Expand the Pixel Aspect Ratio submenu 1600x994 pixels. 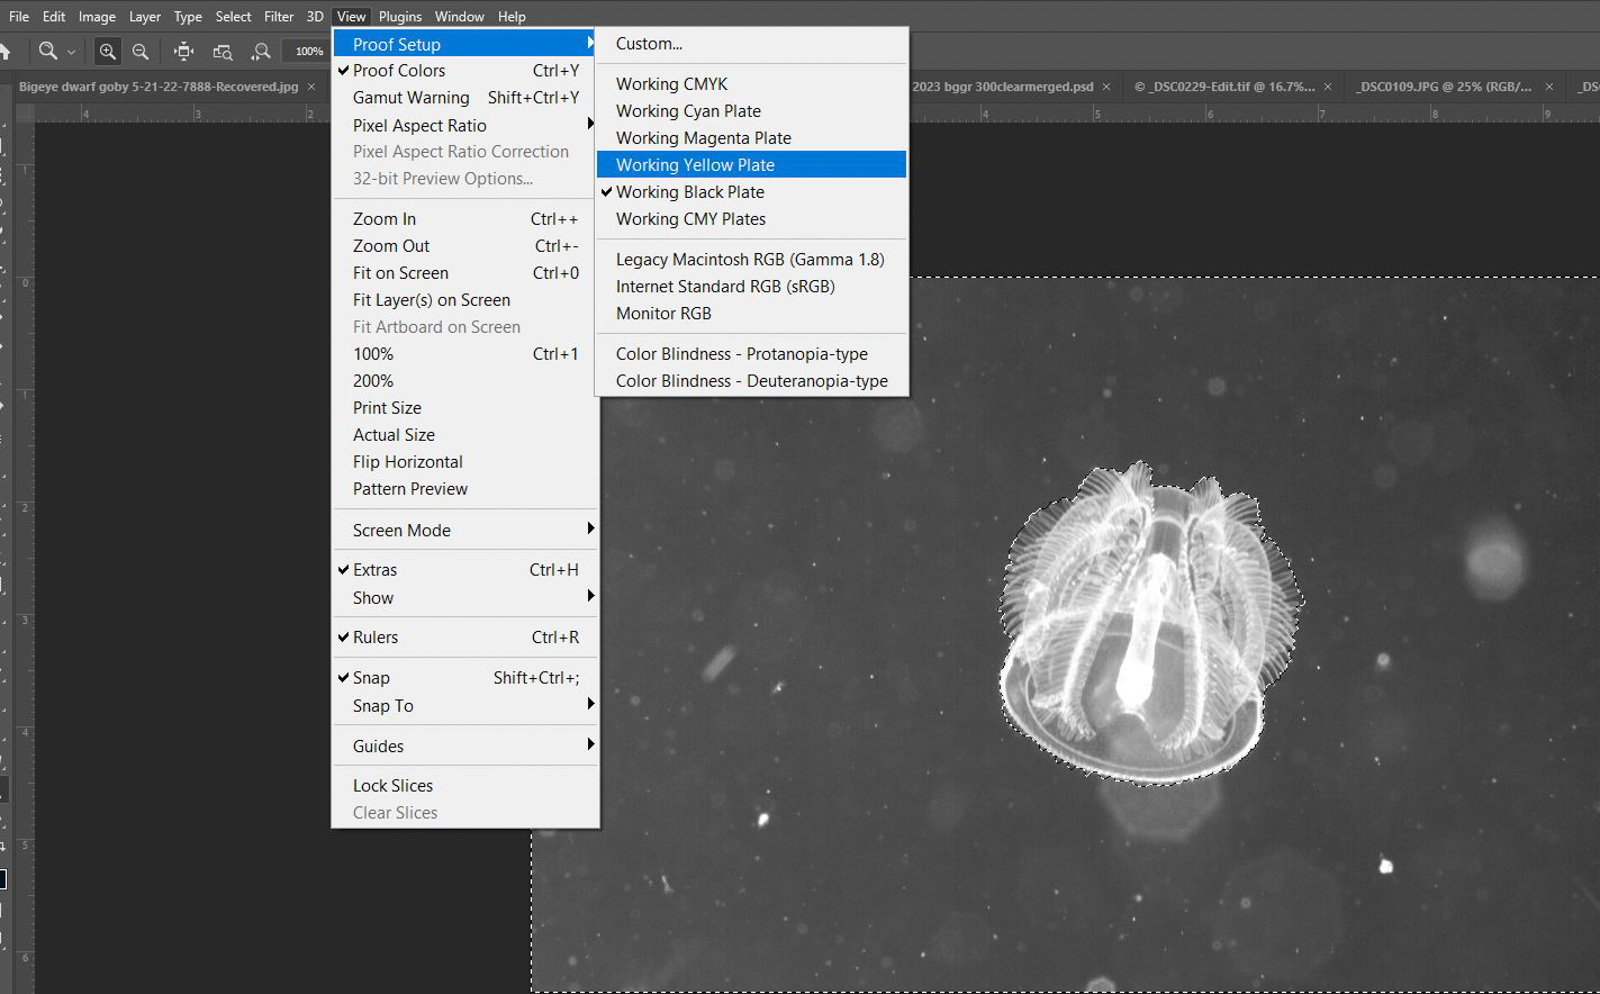(x=419, y=125)
